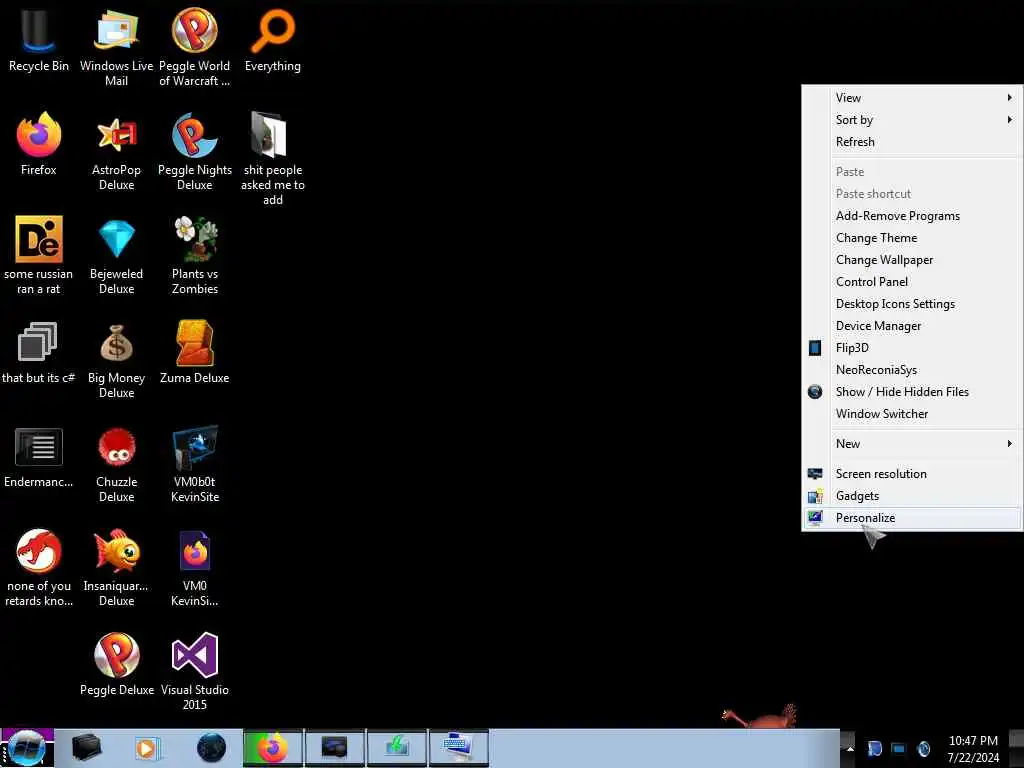Screen dimensions: 1024x768
Task: Open Screen resolution settings
Action: tap(923, 473)
